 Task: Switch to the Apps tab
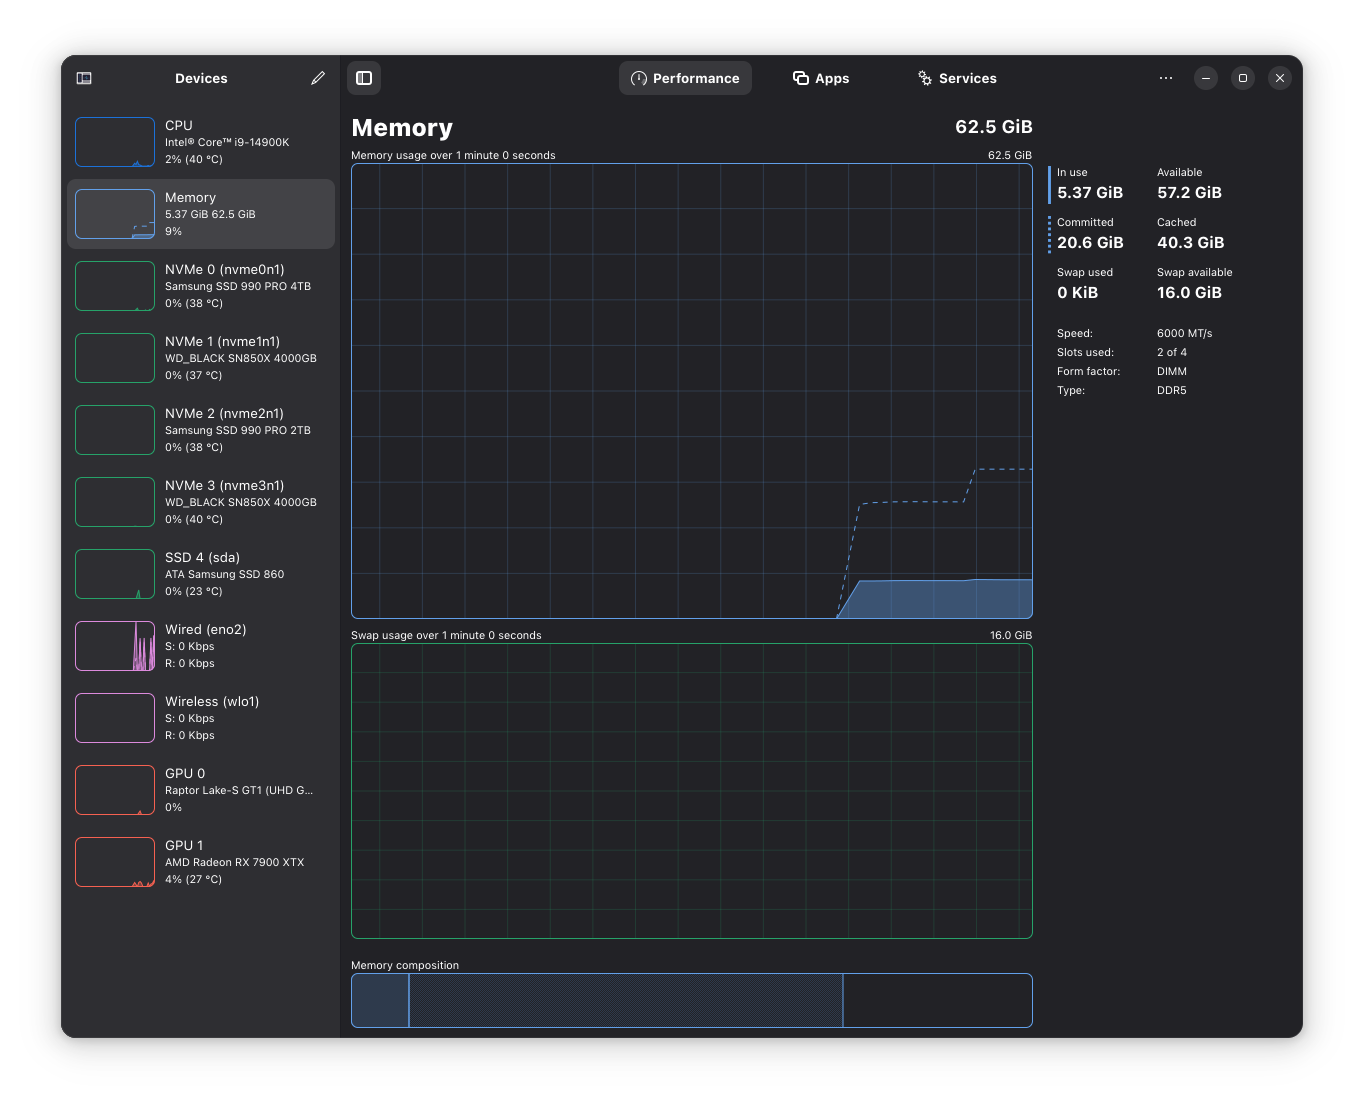[821, 78]
